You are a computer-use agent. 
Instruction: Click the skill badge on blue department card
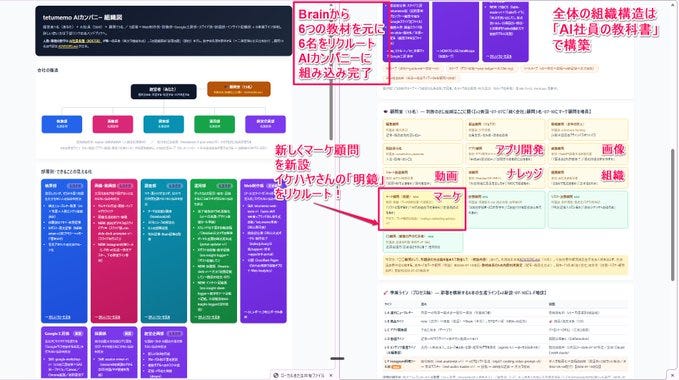click(x=75, y=186)
